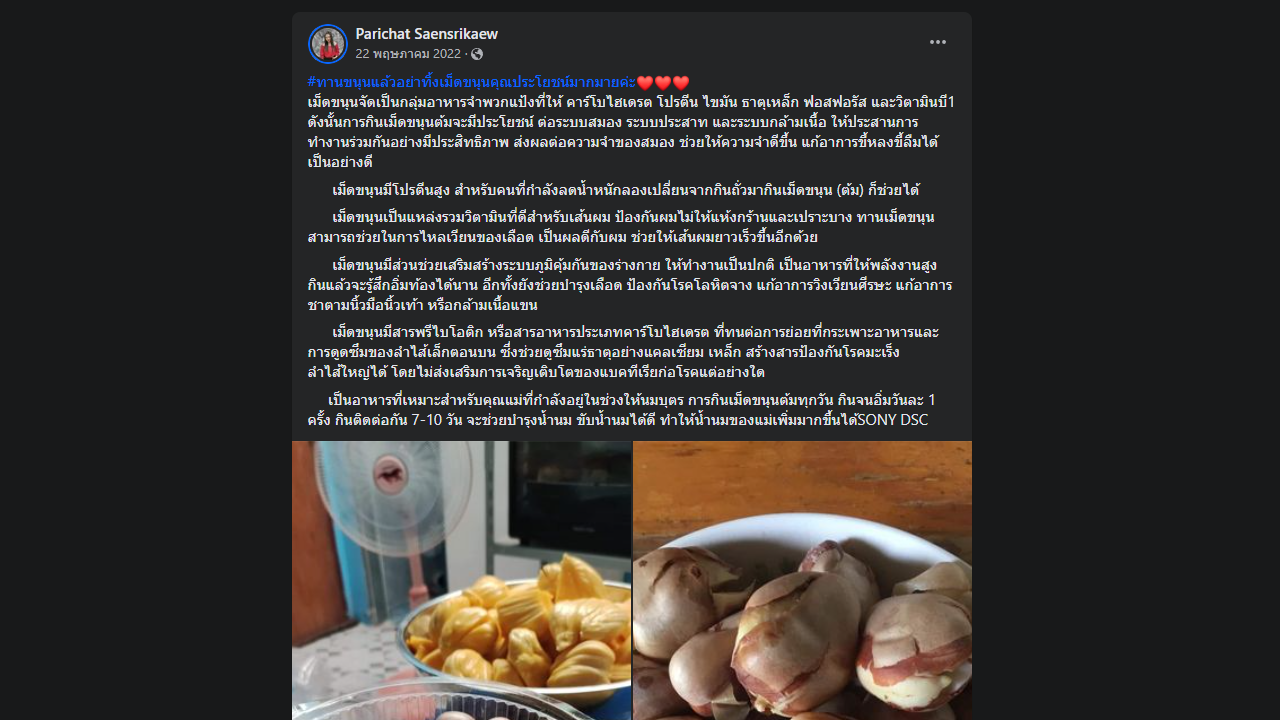Follow the blue hashtag #ทานขนุนแล้วอย่าทิ้งเม็ดขนุน link
The image size is (1280, 720).
tap(472, 82)
